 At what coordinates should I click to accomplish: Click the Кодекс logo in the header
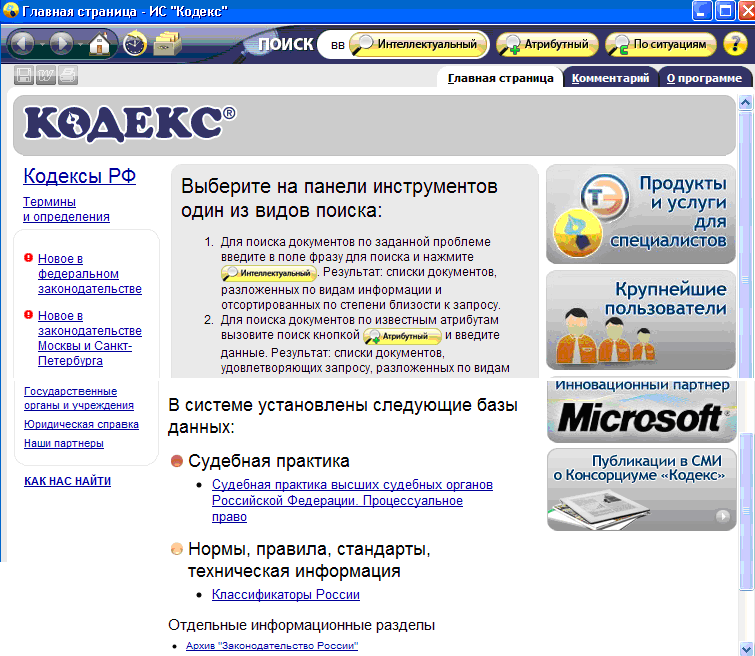tap(130, 124)
